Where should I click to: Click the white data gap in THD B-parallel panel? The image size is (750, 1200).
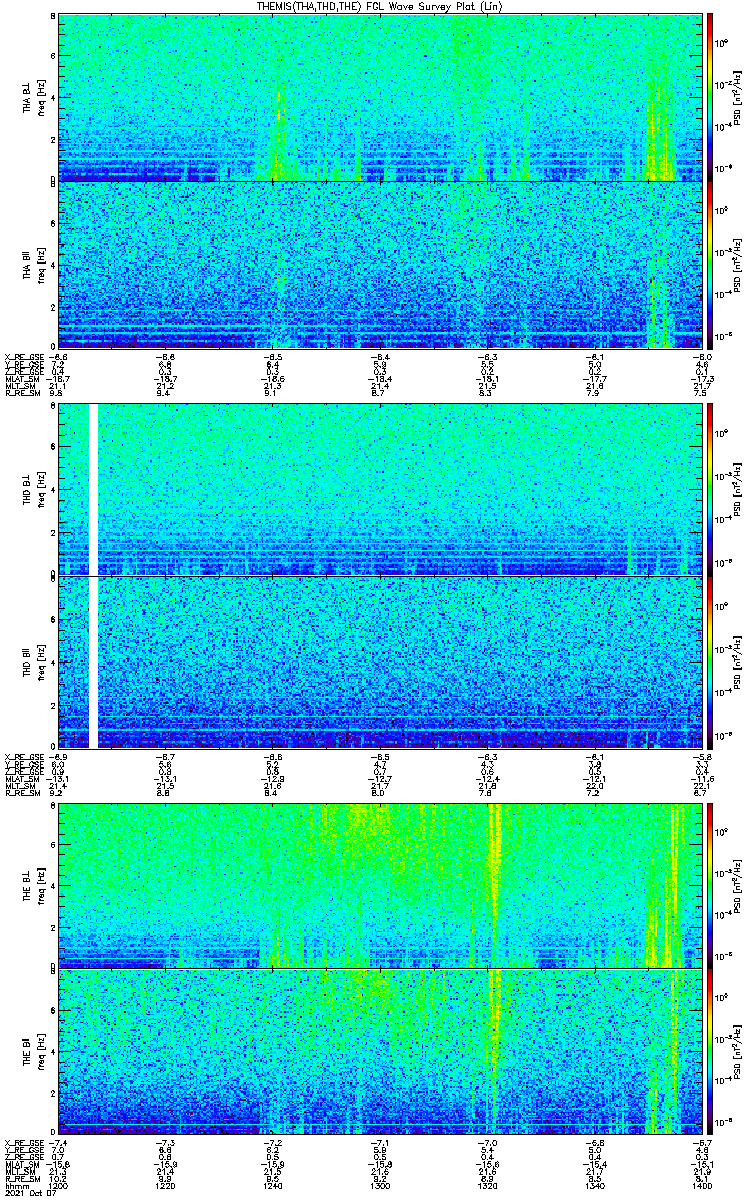point(95,662)
